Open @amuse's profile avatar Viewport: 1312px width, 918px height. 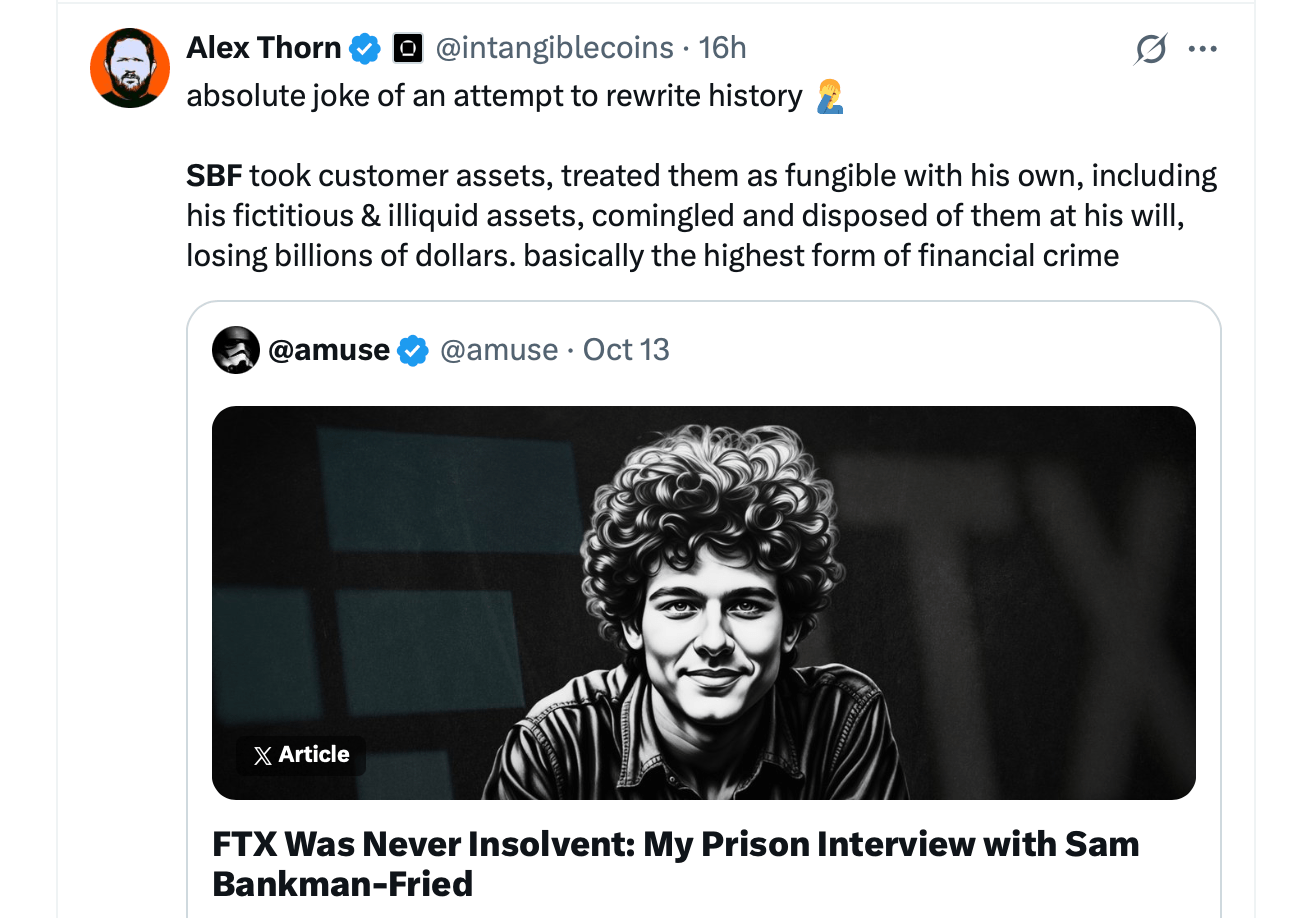pyautogui.click(x=235, y=350)
